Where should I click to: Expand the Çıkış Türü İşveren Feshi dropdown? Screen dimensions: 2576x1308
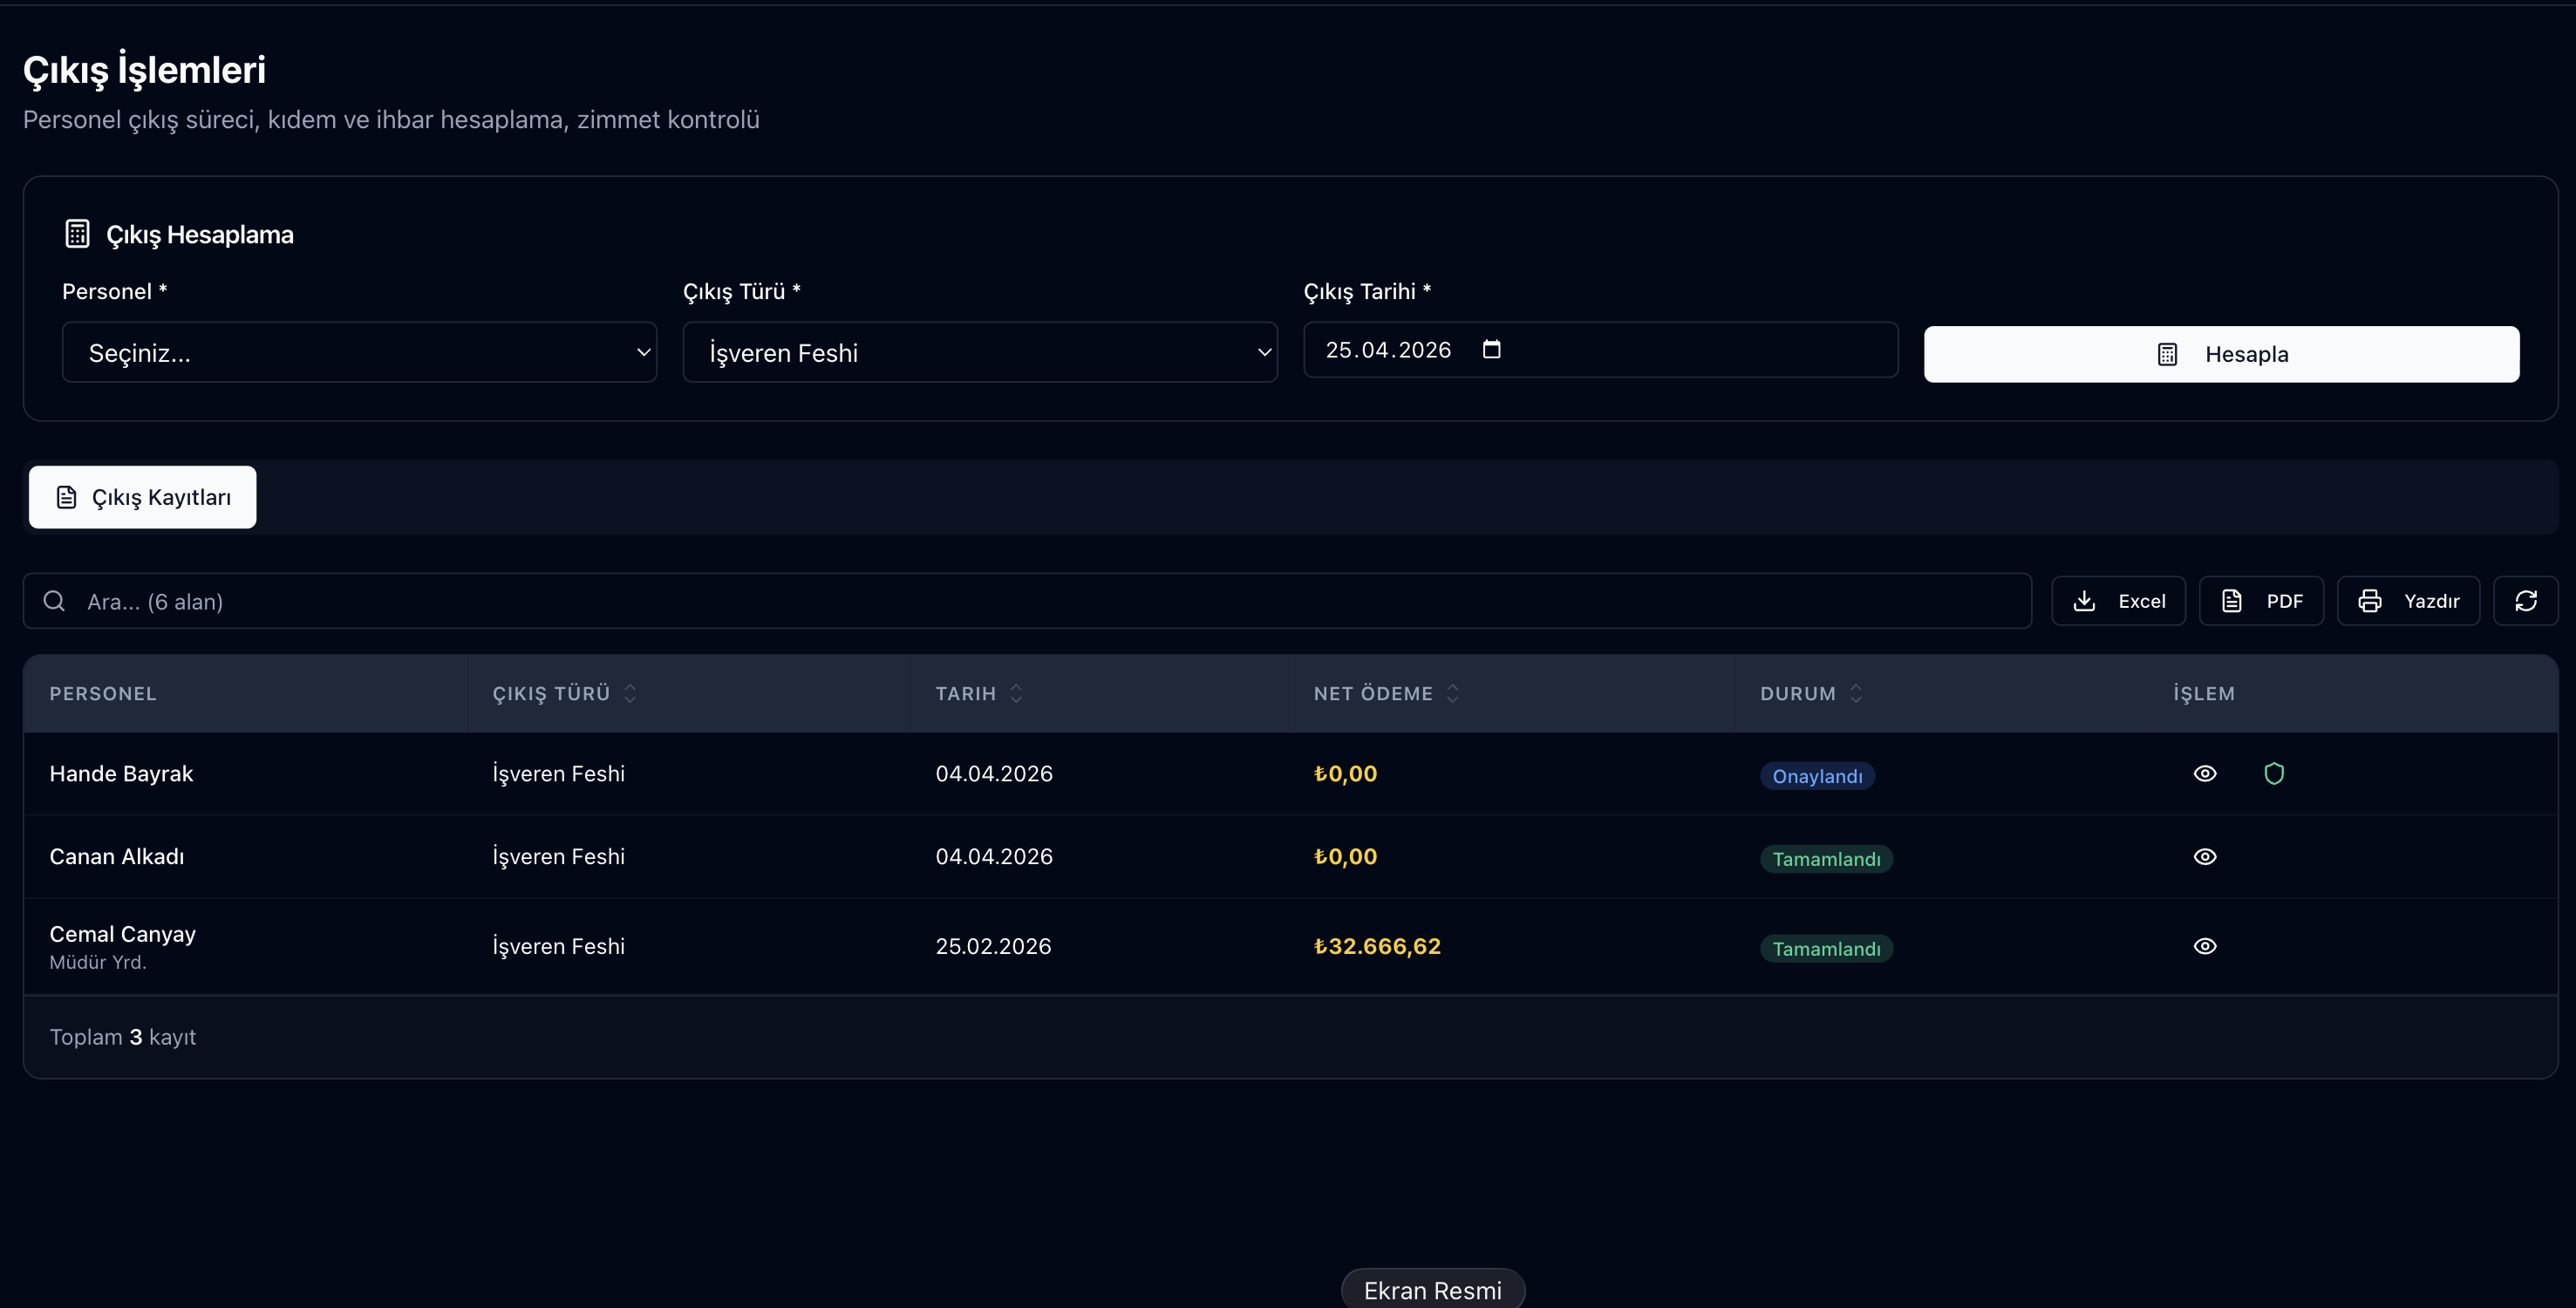coord(980,352)
